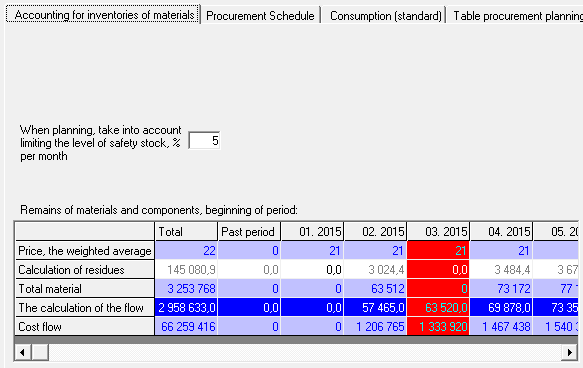Open Accounting for inventories of materials tab
The width and height of the screenshot is (583, 368).
103,15
